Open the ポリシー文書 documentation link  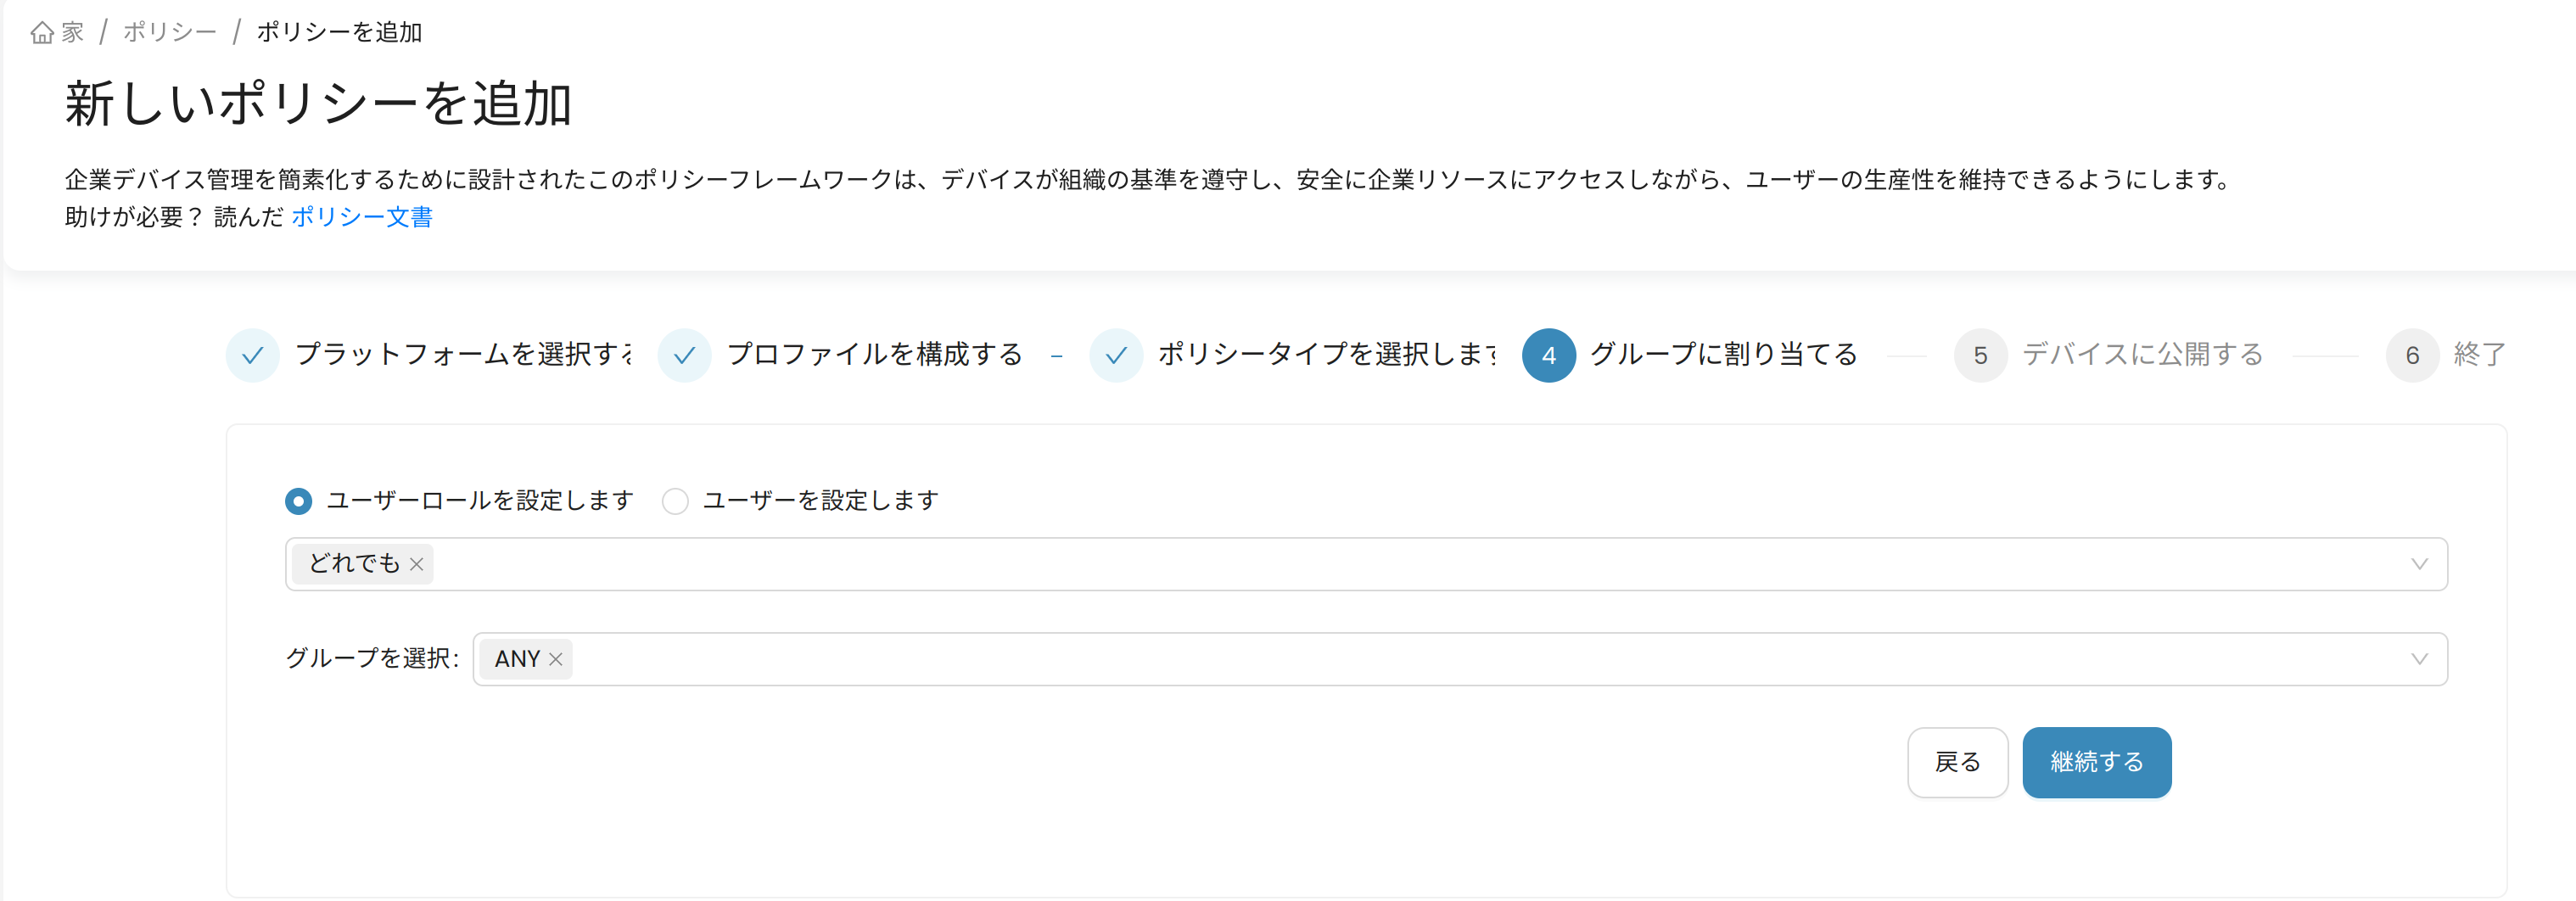pos(362,217)
